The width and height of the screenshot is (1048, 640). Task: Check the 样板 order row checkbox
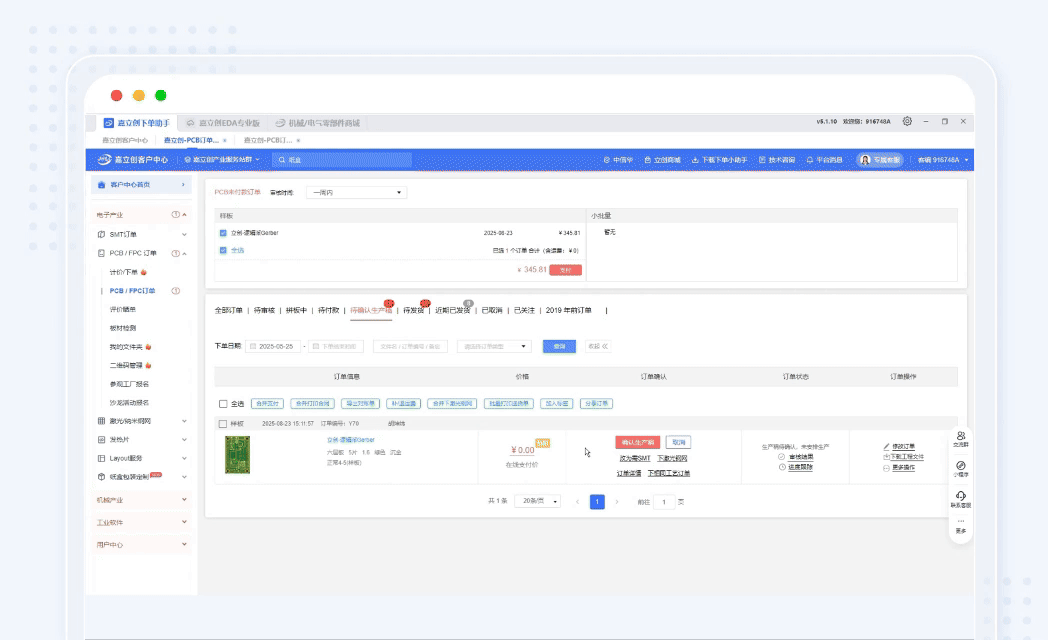[x=223, y=424]
